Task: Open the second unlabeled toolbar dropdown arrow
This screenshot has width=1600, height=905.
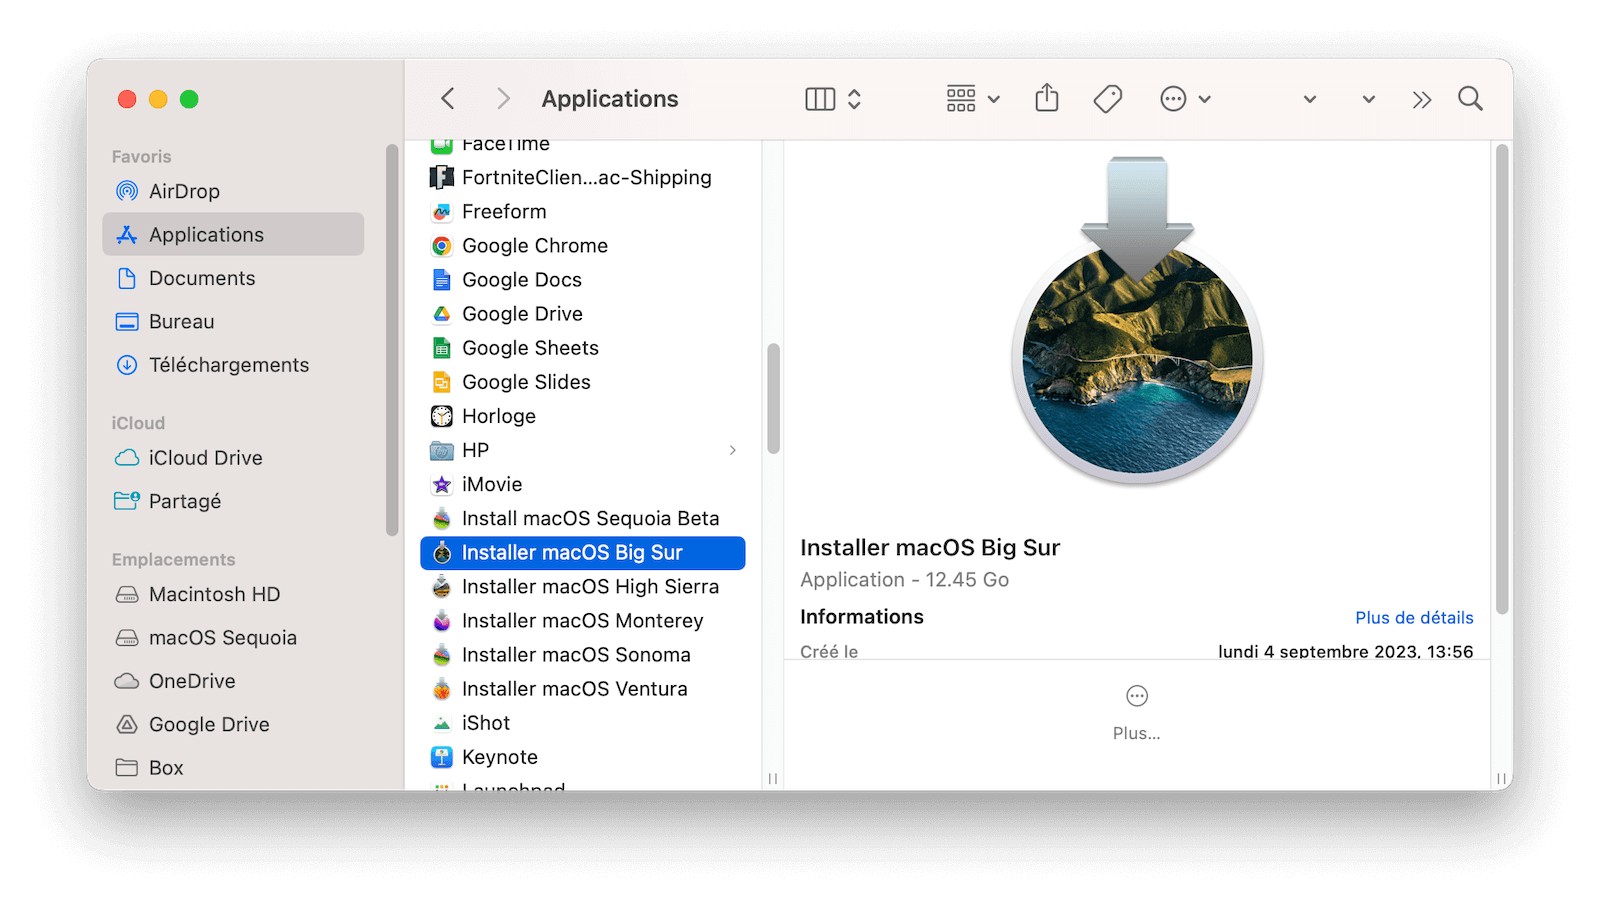Action: [x=1369, y=99]
